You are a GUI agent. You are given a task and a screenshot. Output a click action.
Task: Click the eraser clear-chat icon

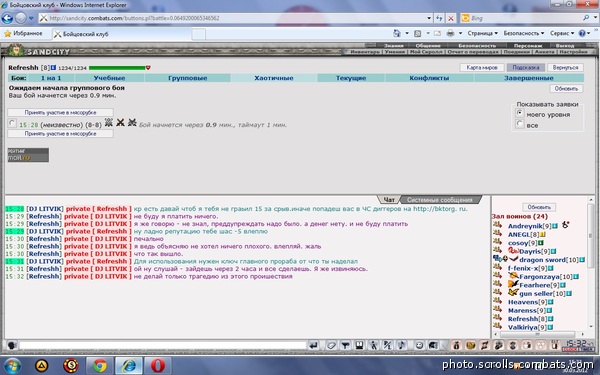[x=331, y=346]
